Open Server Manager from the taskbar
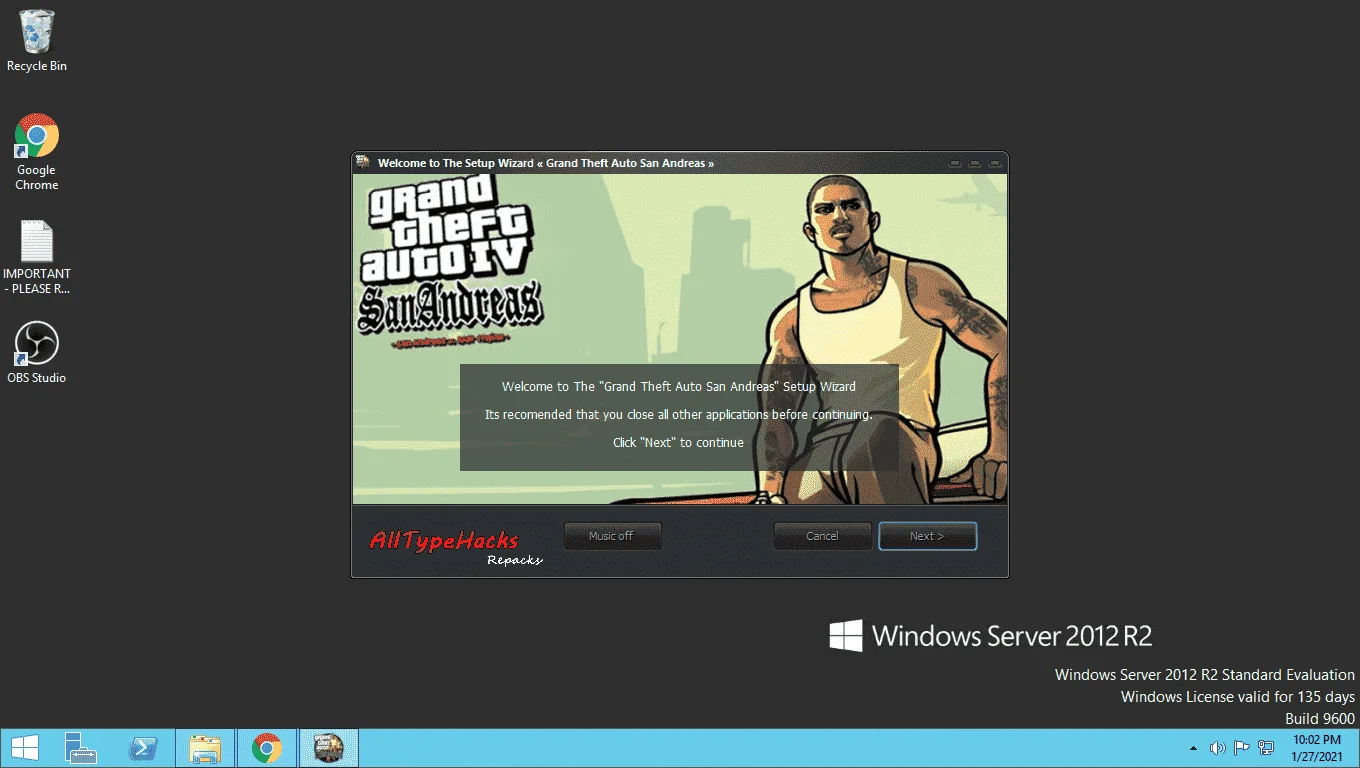Viewport: 1360px width, 768px height. click(81, 748)
